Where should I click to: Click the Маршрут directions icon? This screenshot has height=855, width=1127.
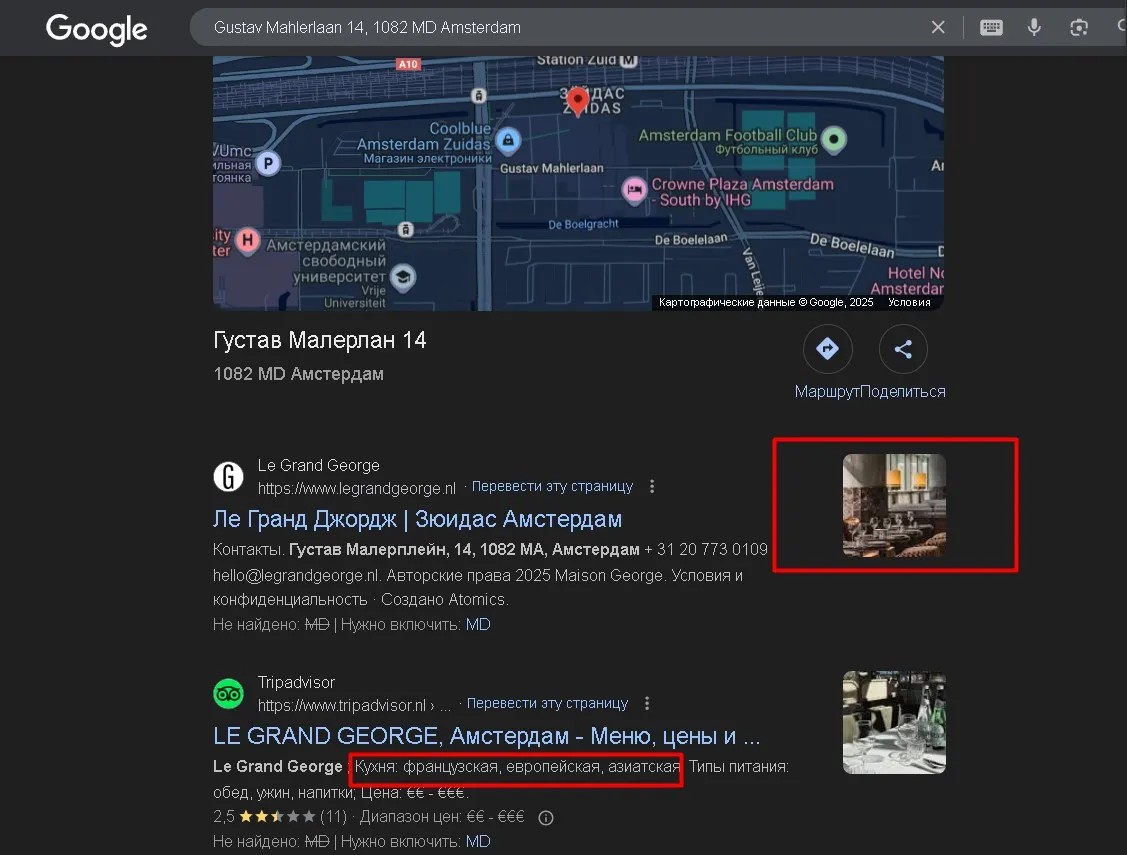(x=827, y=349)
